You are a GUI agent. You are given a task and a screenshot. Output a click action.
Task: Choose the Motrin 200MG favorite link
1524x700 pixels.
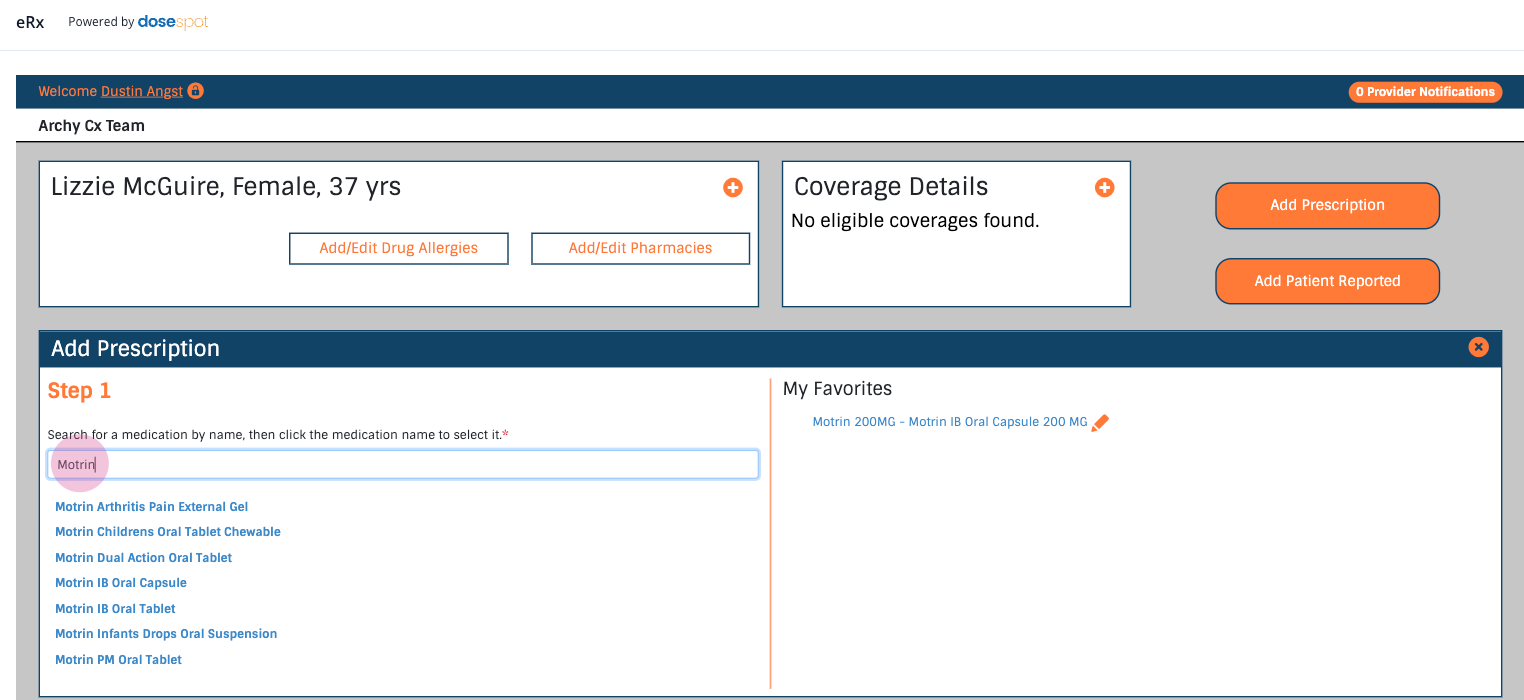950,422
